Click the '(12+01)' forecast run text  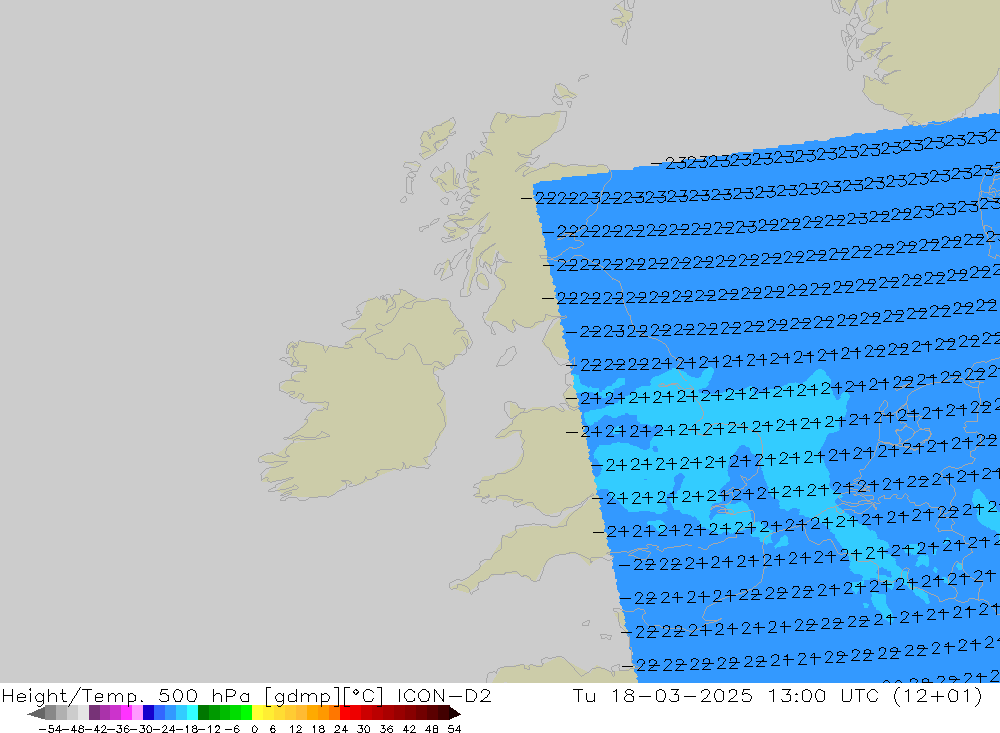click(x=938, y=695)
